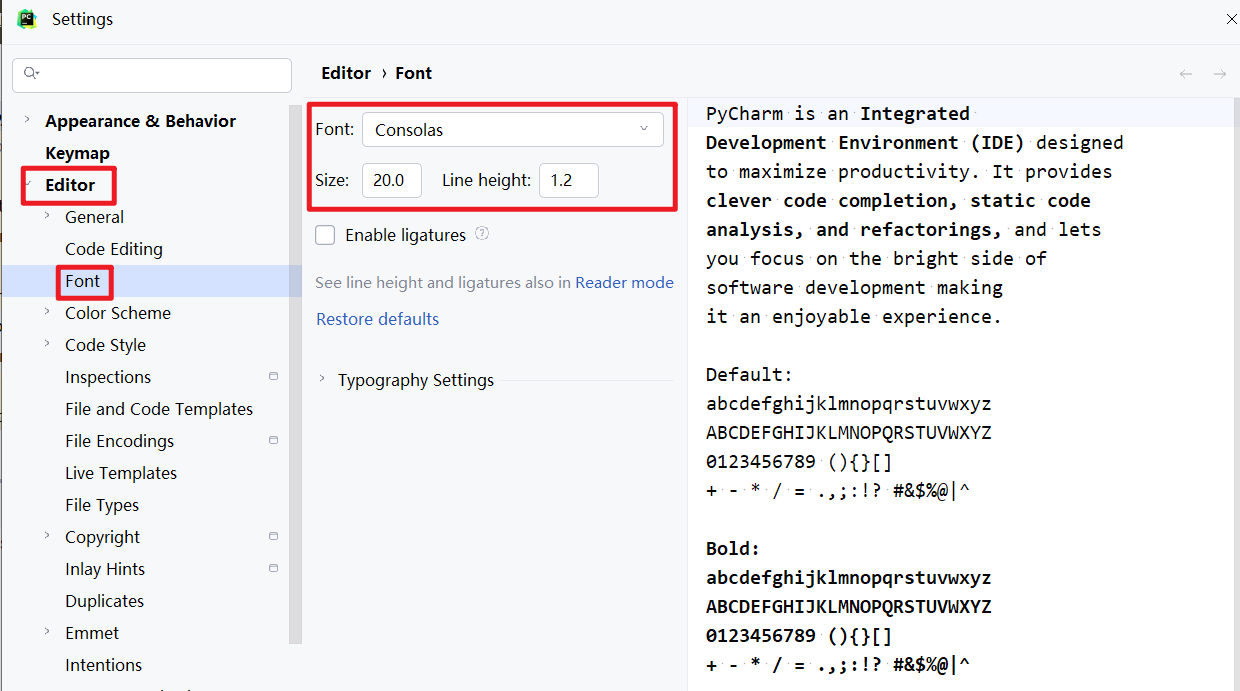Screen dimensions: 1240x691
Task: Click project-level marker icon beside Inspections
Action: point(274,376)
